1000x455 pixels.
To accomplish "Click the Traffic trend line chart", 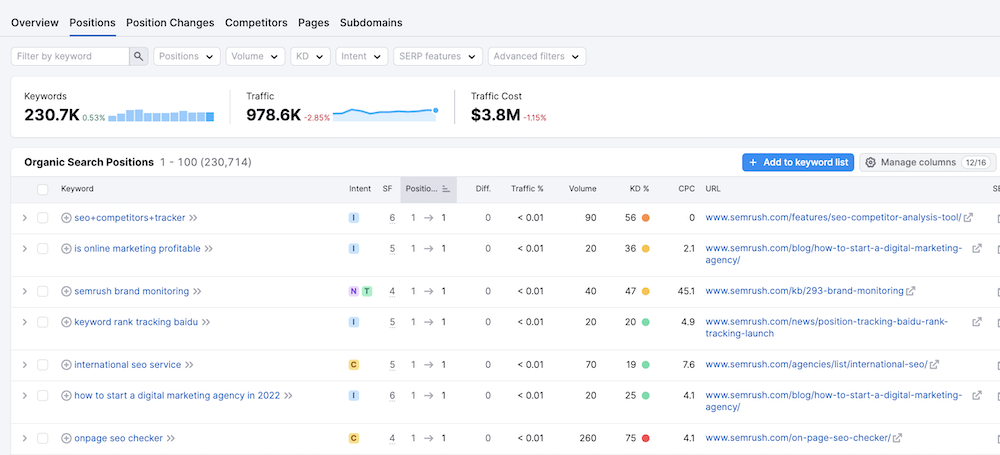I will click(385, 114).
